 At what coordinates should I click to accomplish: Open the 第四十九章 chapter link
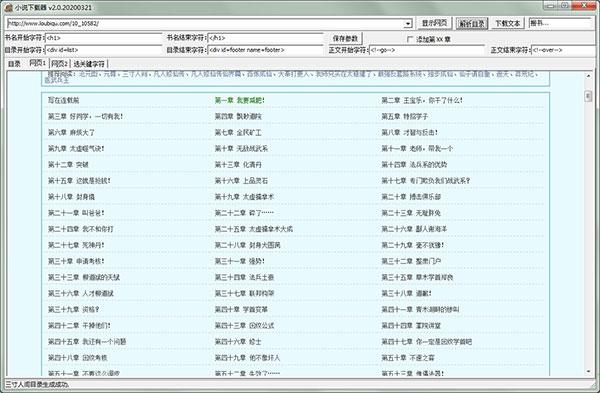coord(247,357)
